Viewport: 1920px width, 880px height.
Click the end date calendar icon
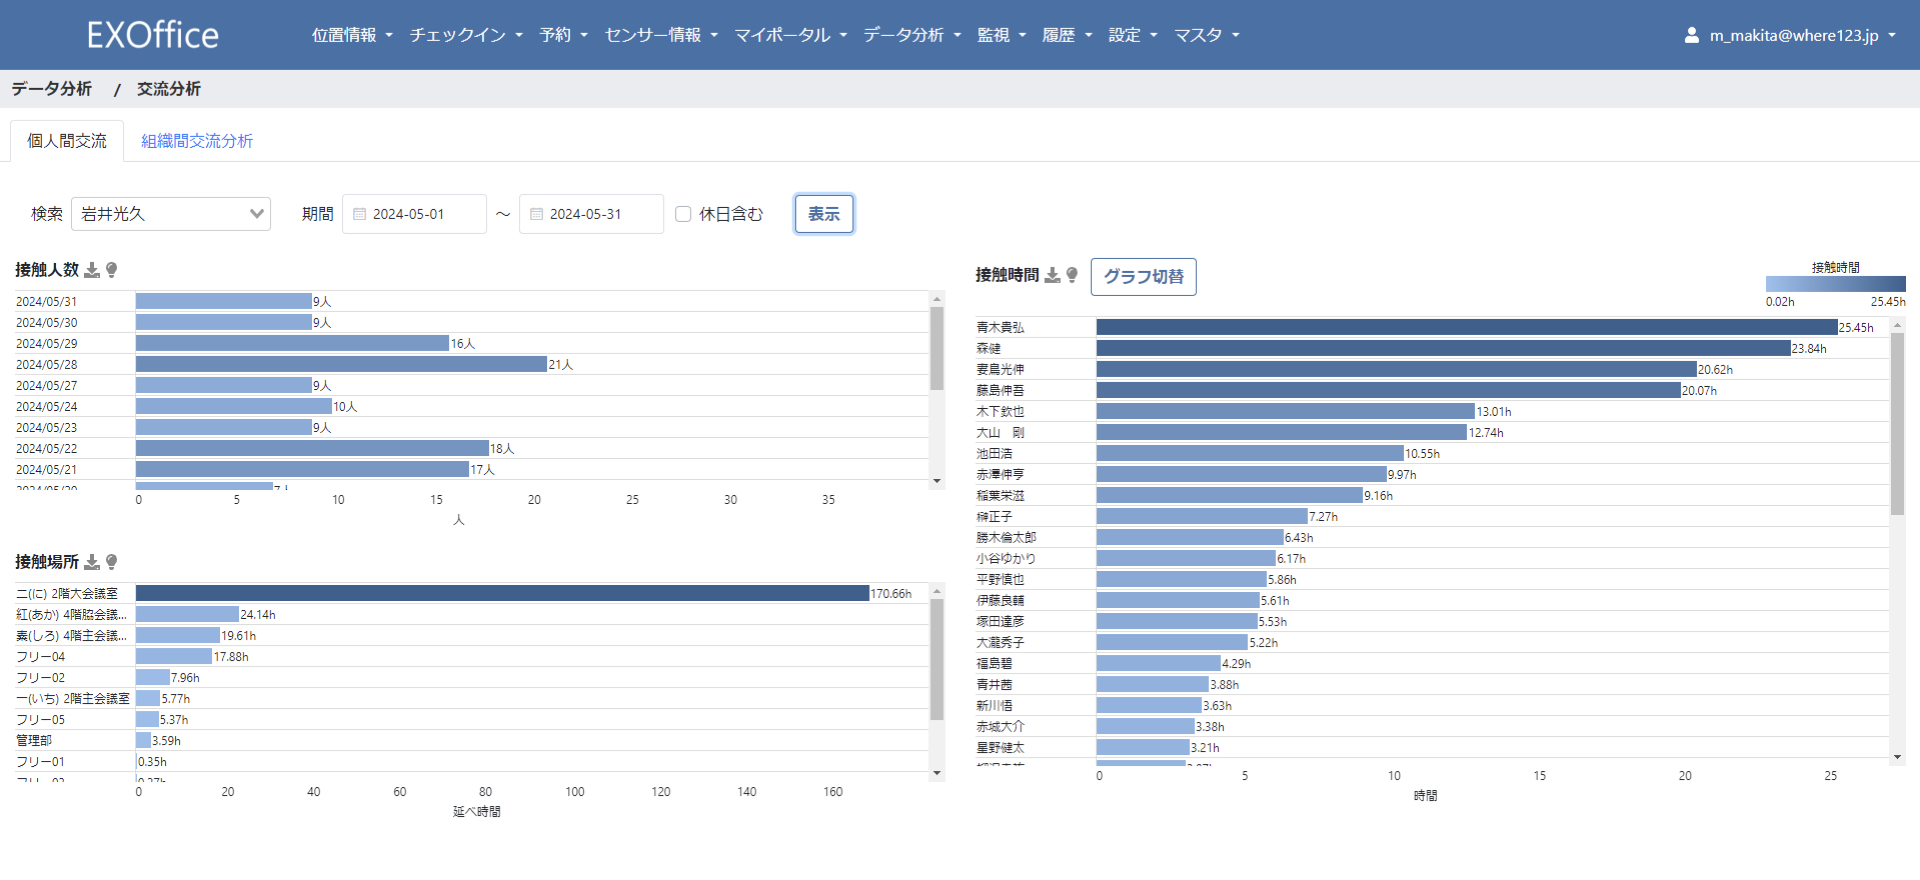tap(537, 214)
